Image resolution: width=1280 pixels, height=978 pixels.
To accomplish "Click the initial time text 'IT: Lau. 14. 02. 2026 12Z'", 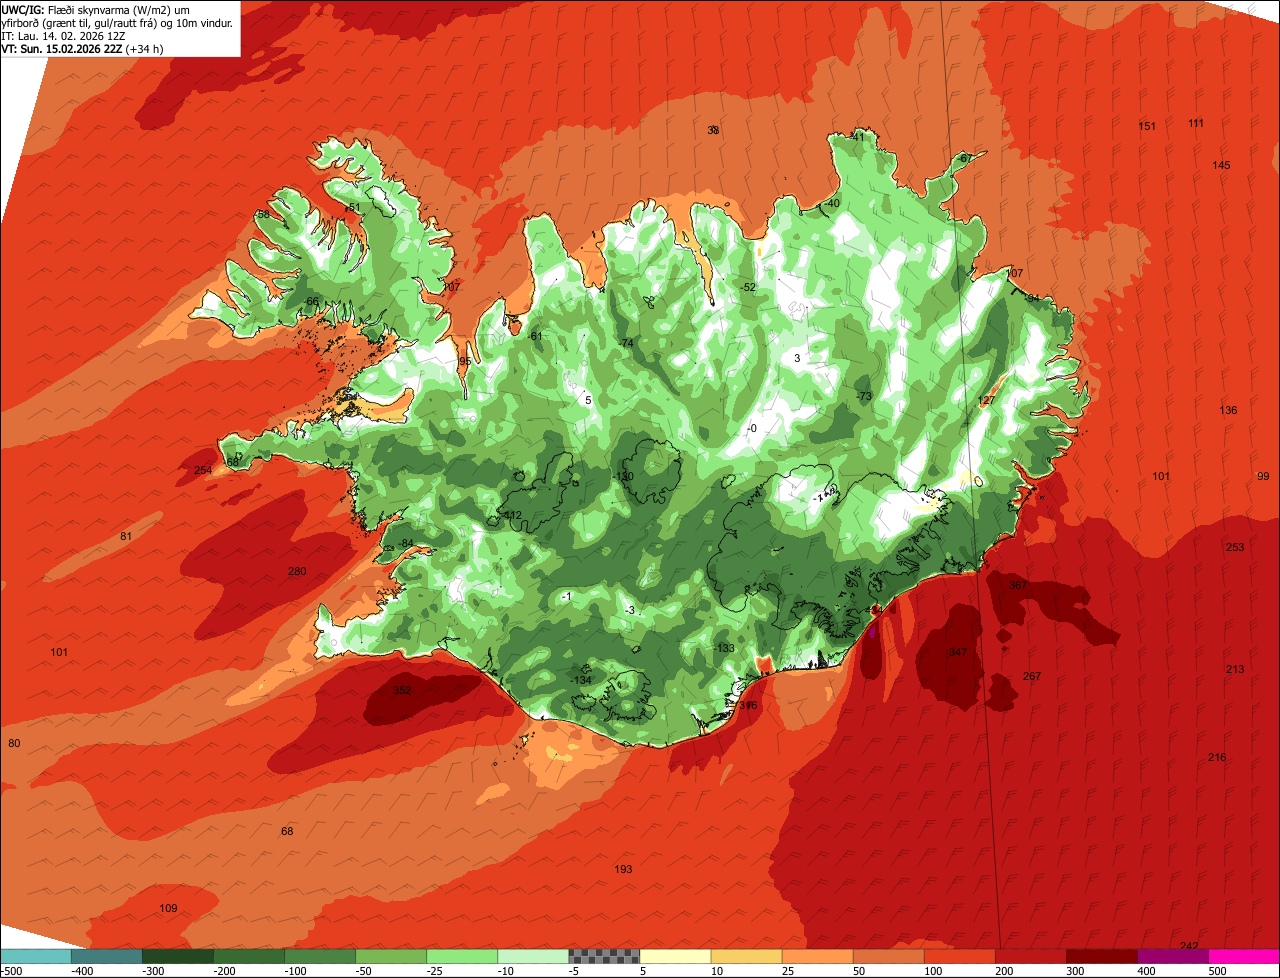I will tap(63, 35).
